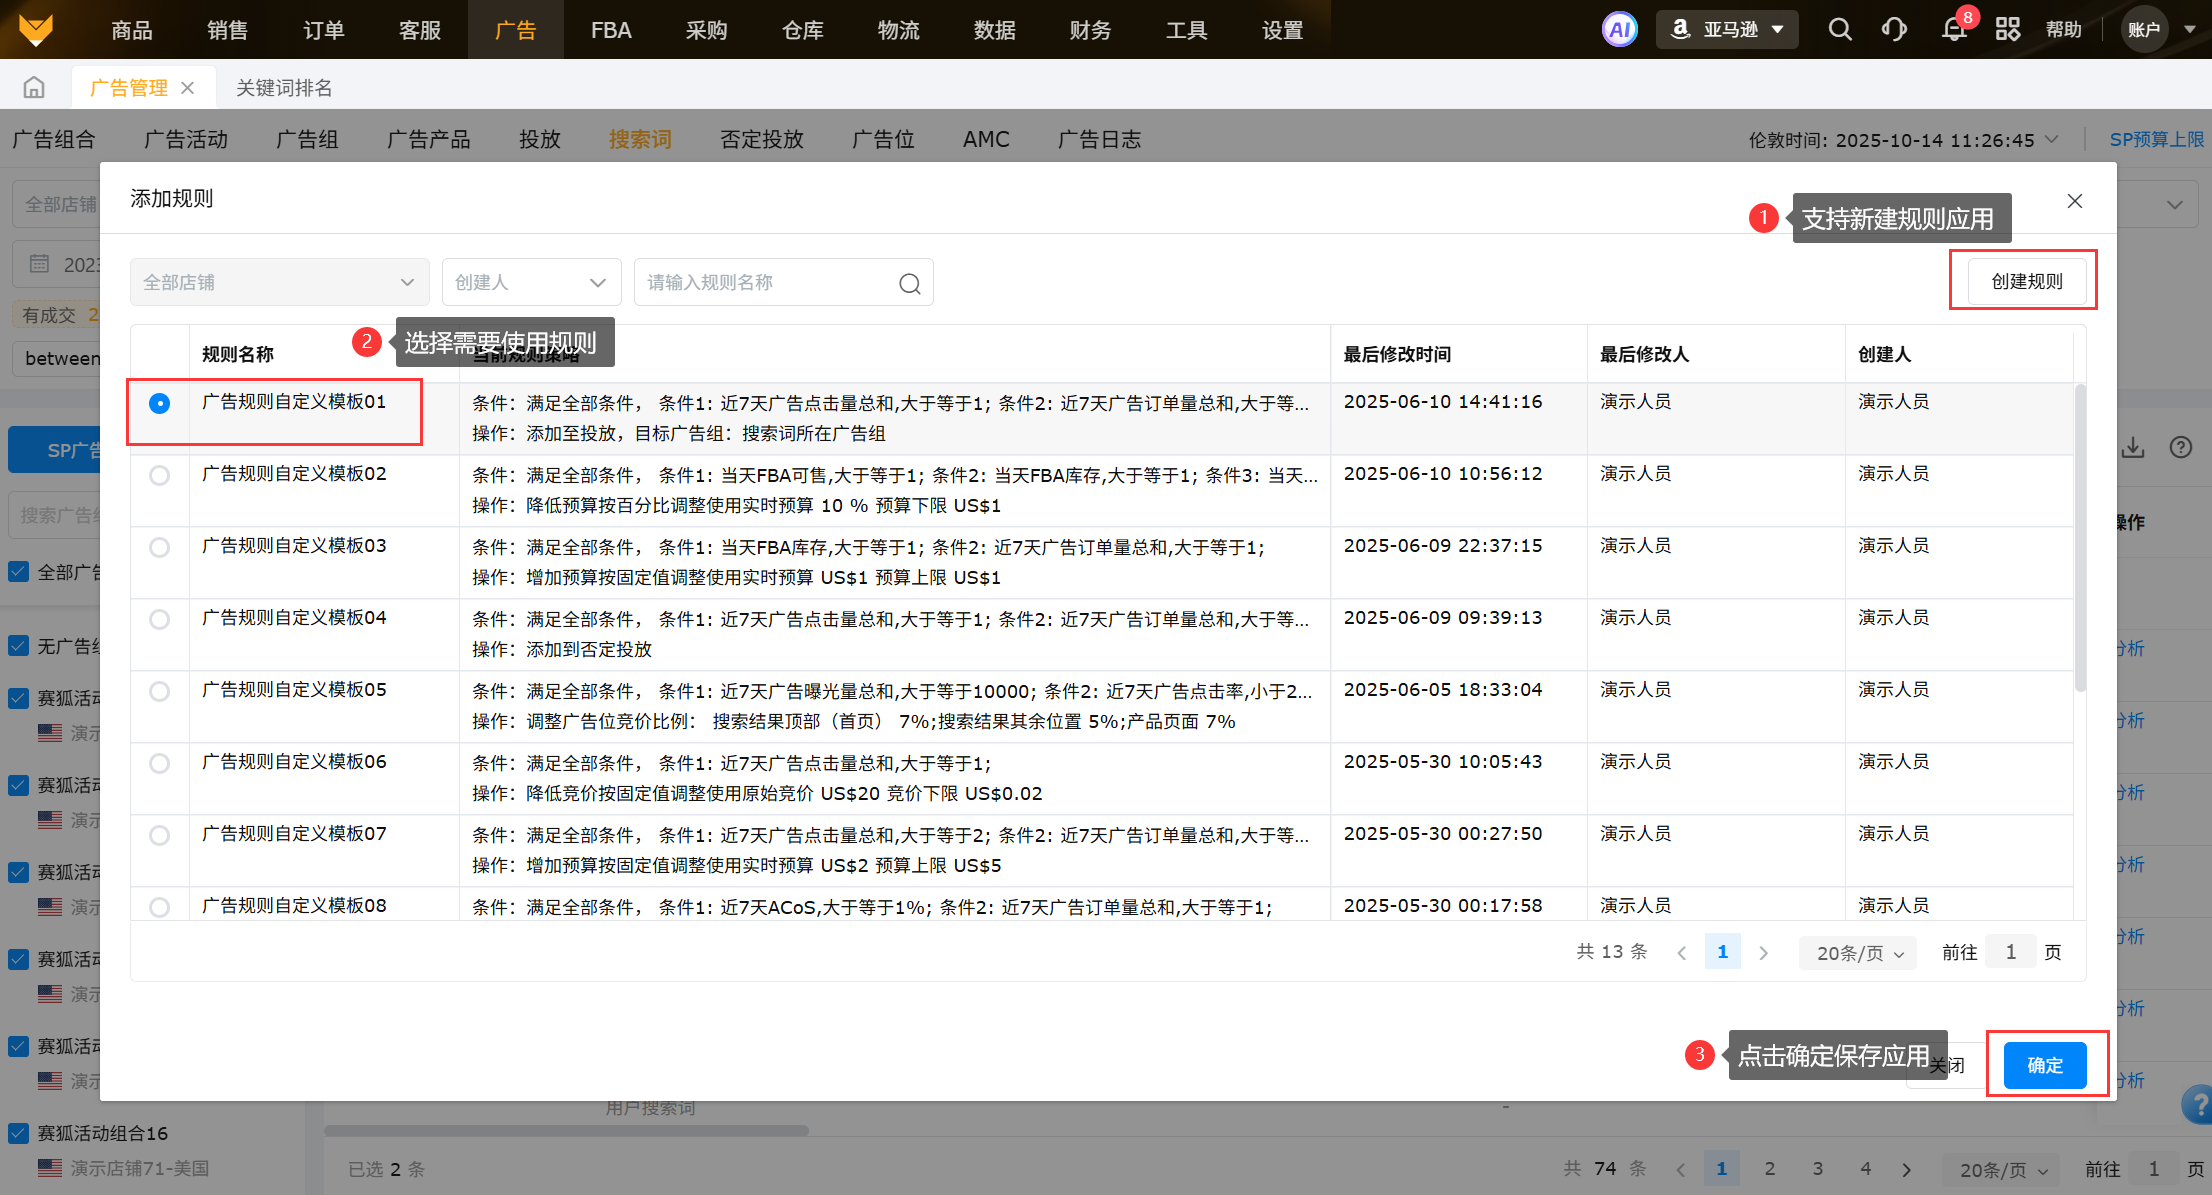This screenshot has height=1195, width=2212.
Task: Select rule template 07 (广告规则自定义模板07) radio button
Action: tap(159, 835)
